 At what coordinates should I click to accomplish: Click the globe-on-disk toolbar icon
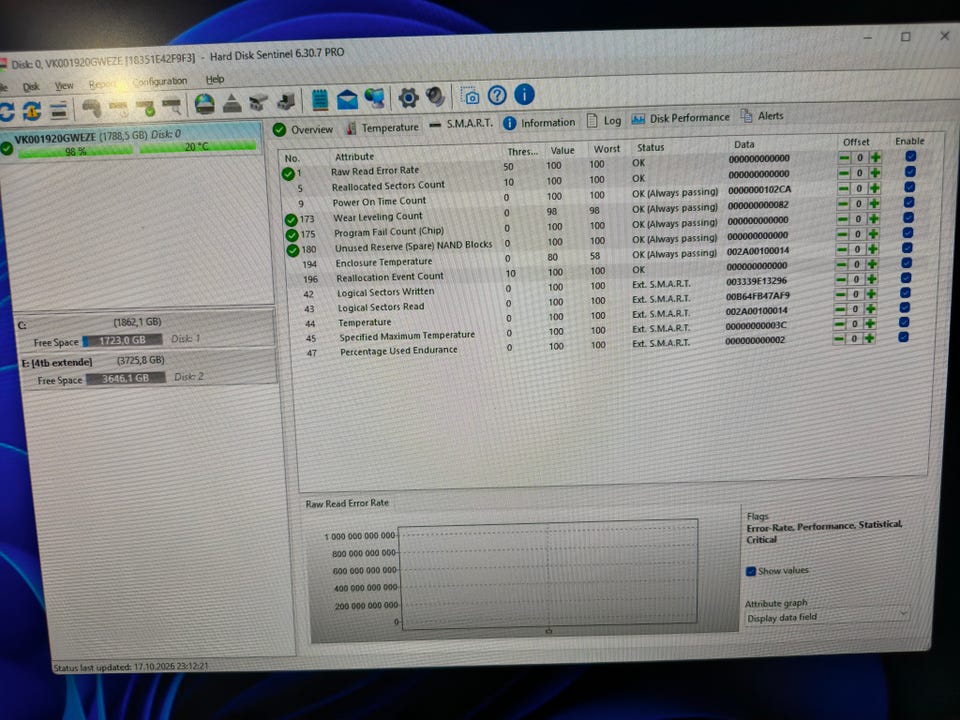204,104
